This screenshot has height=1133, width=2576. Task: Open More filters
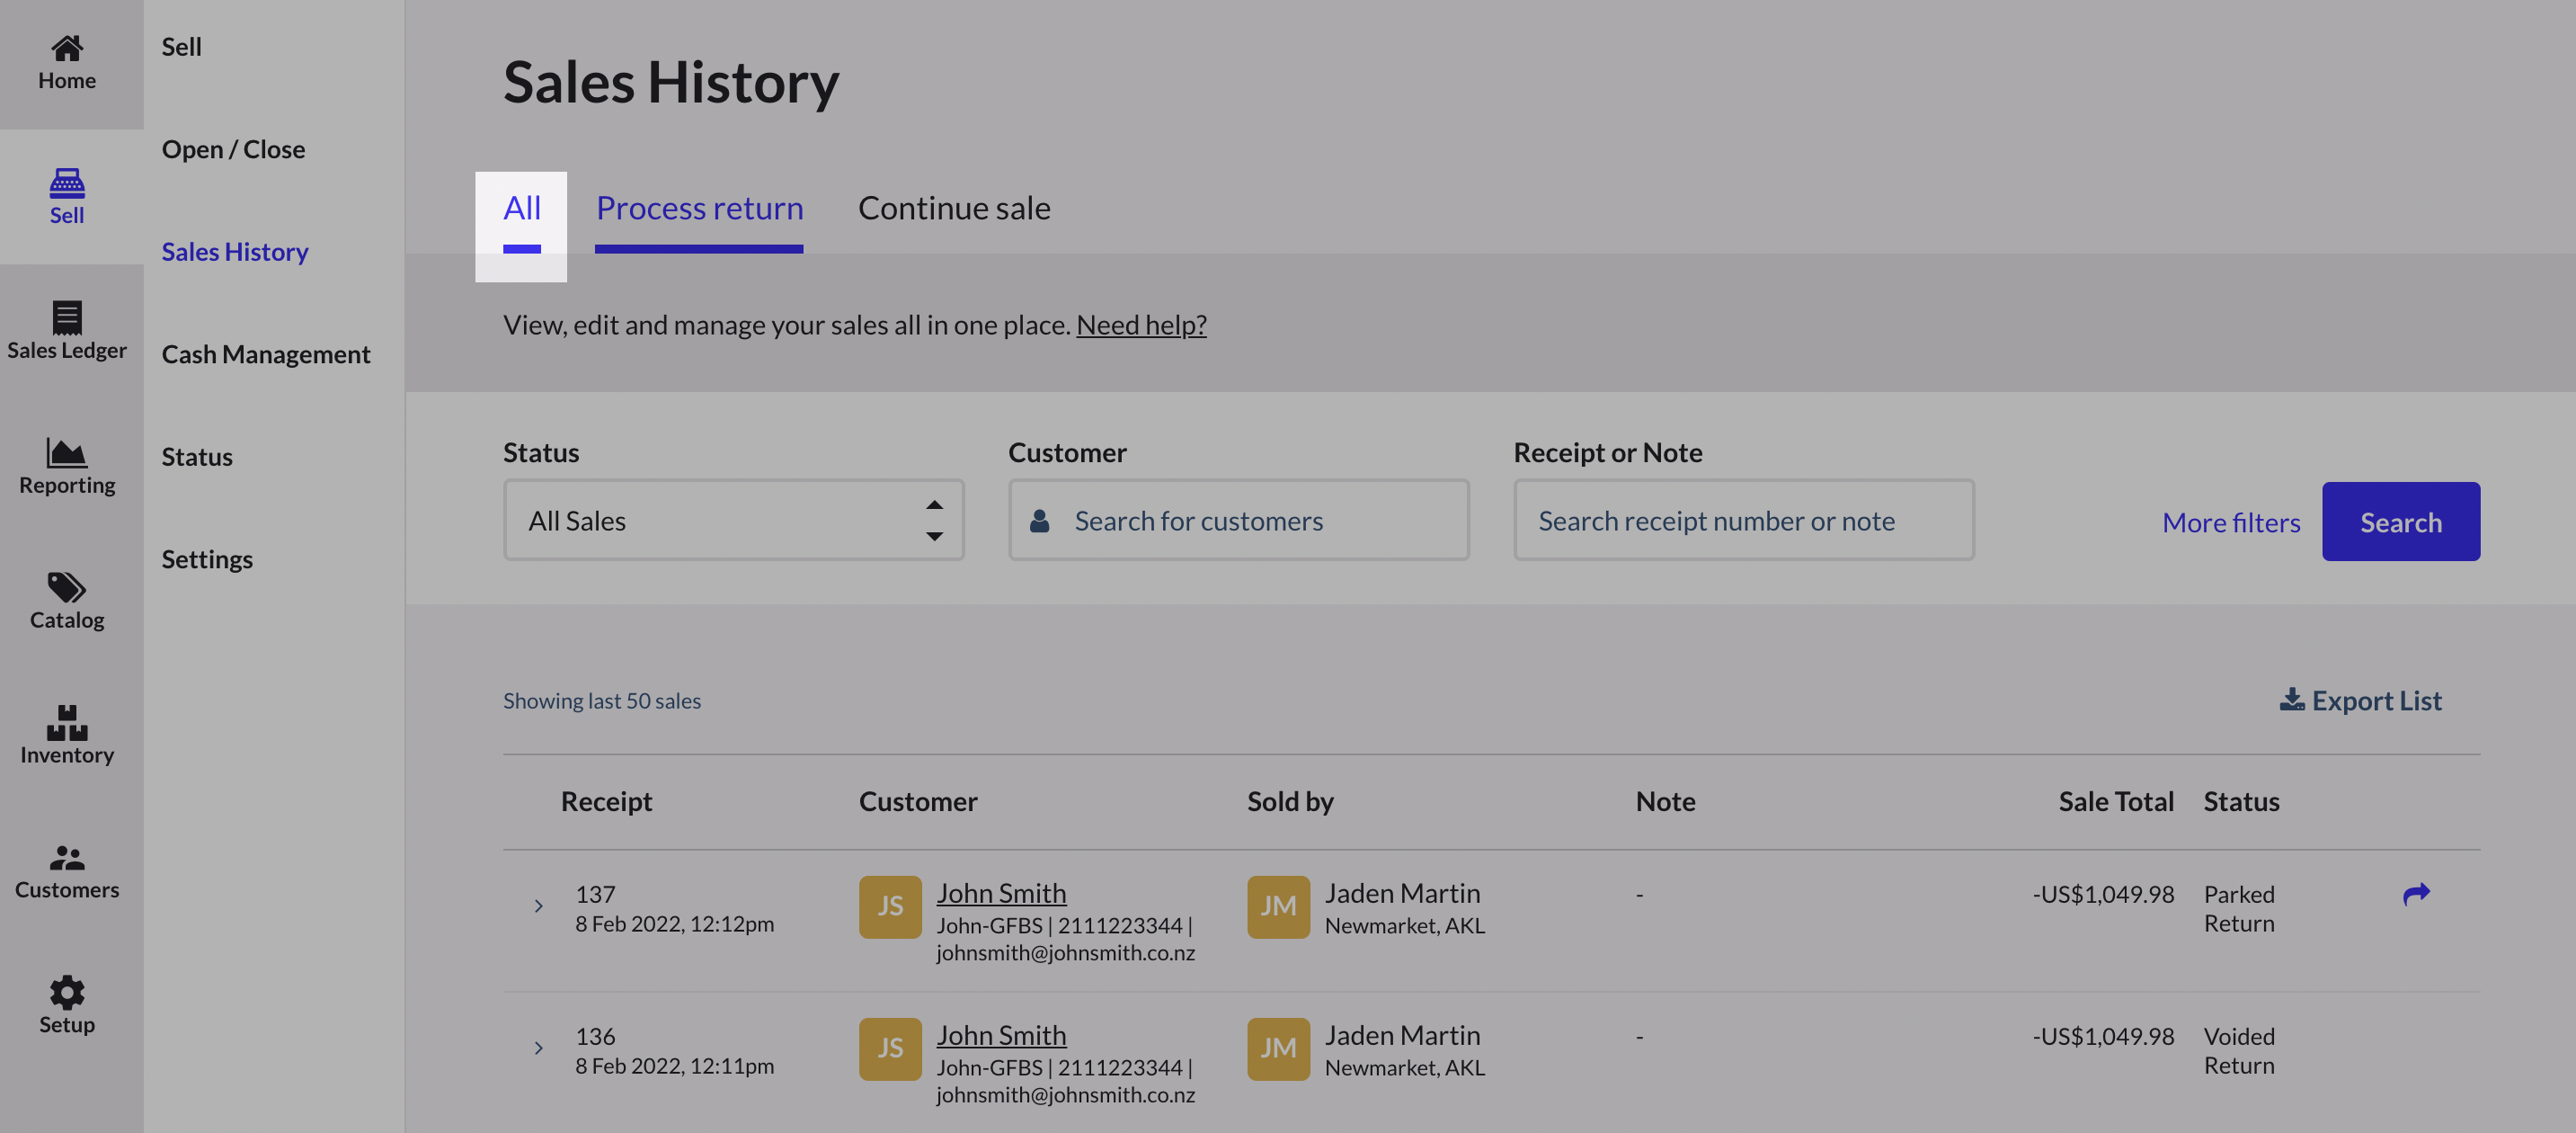(x=2231, y=522)
